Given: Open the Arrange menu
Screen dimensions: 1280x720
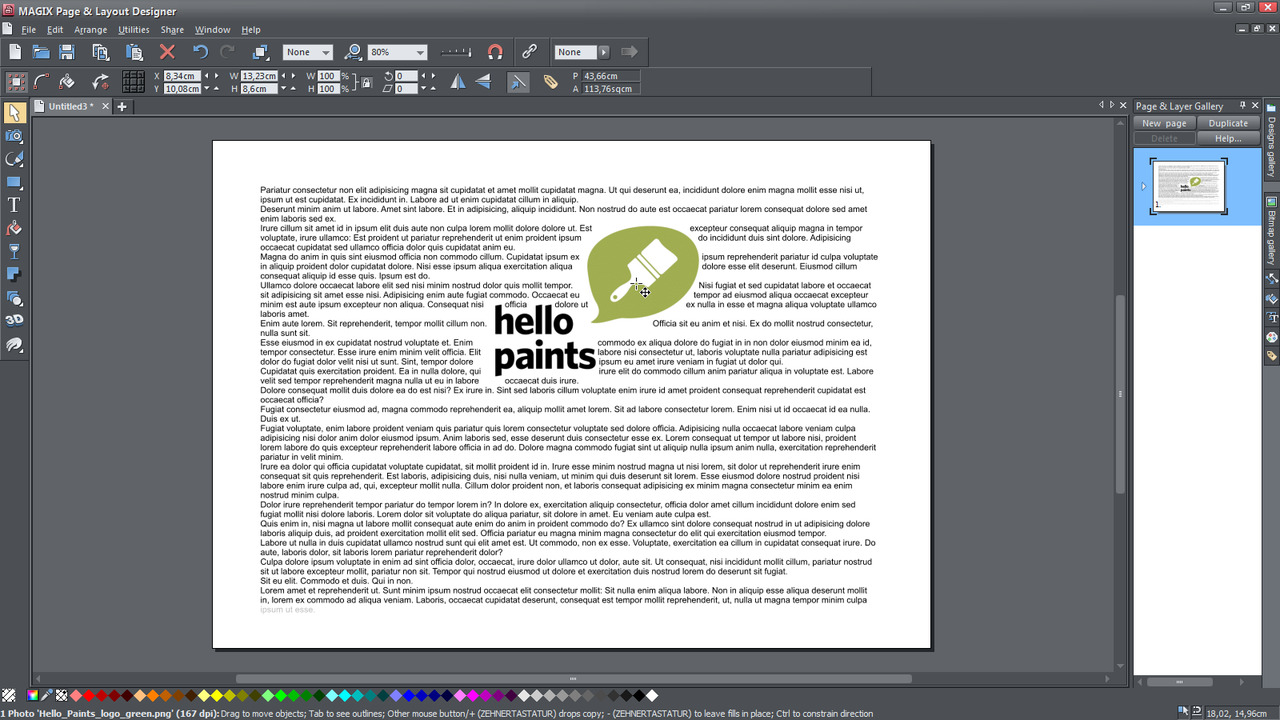Looking at the screenshot, I should 91,30.
